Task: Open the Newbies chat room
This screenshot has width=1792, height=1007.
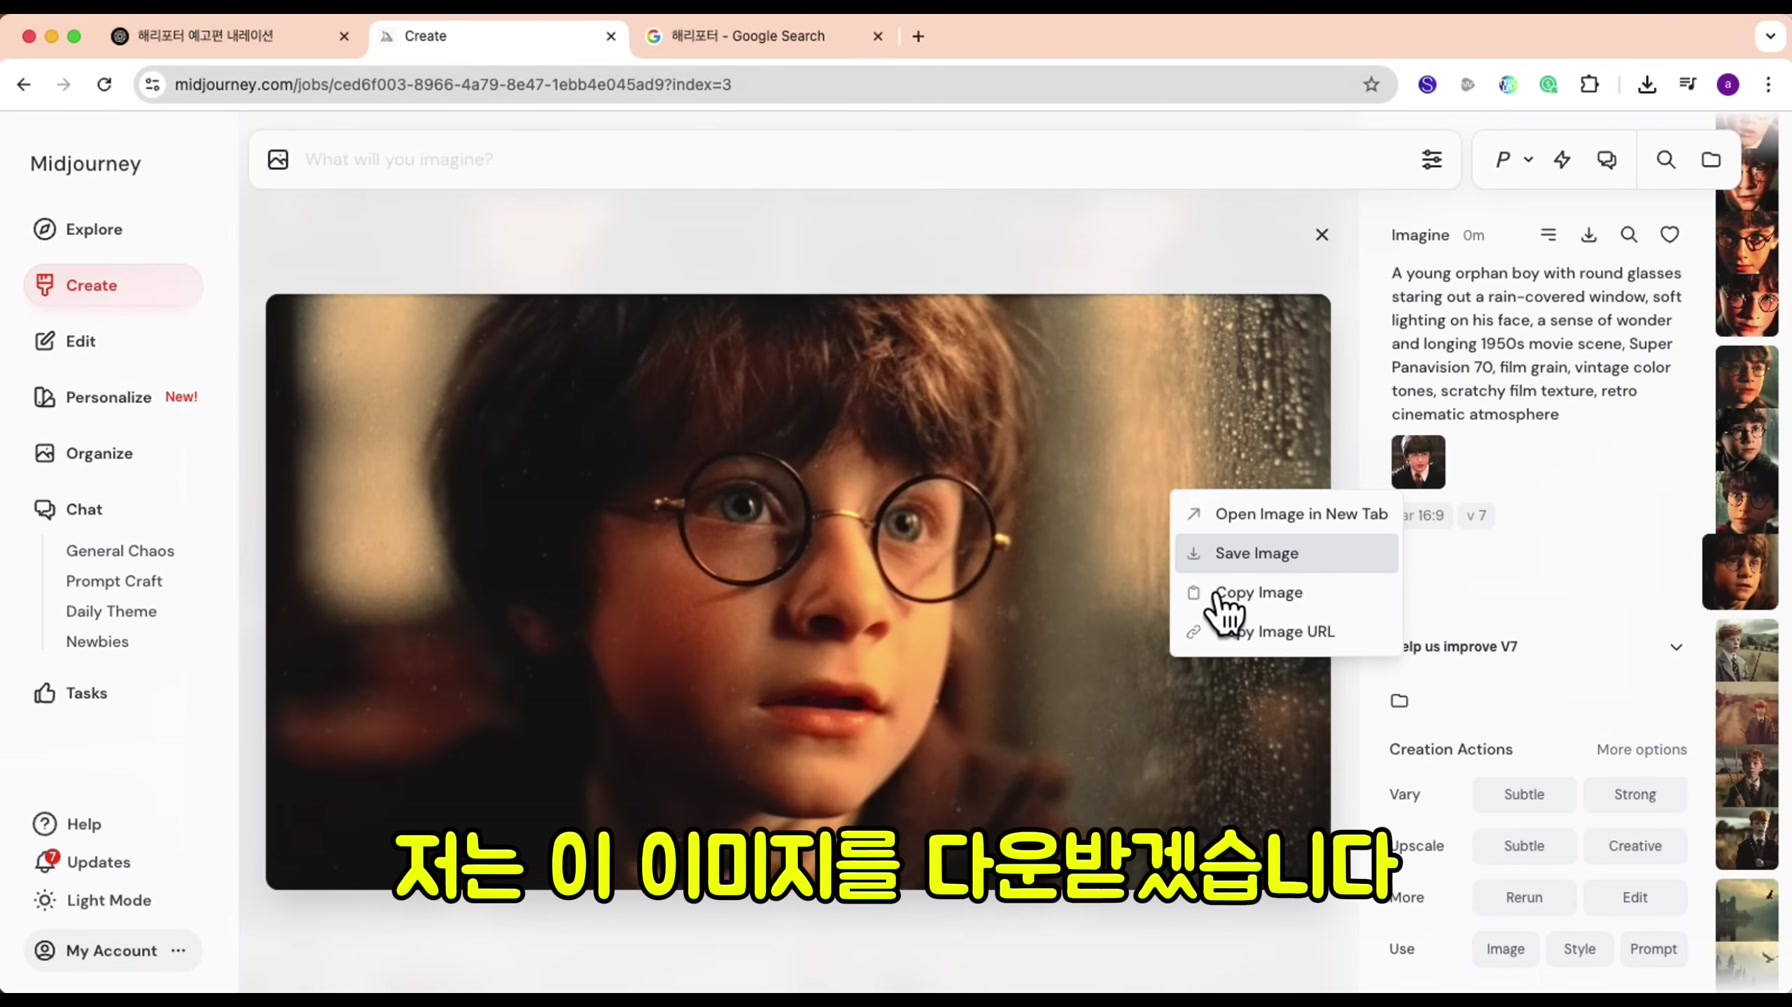Action: tap(97, 641)
